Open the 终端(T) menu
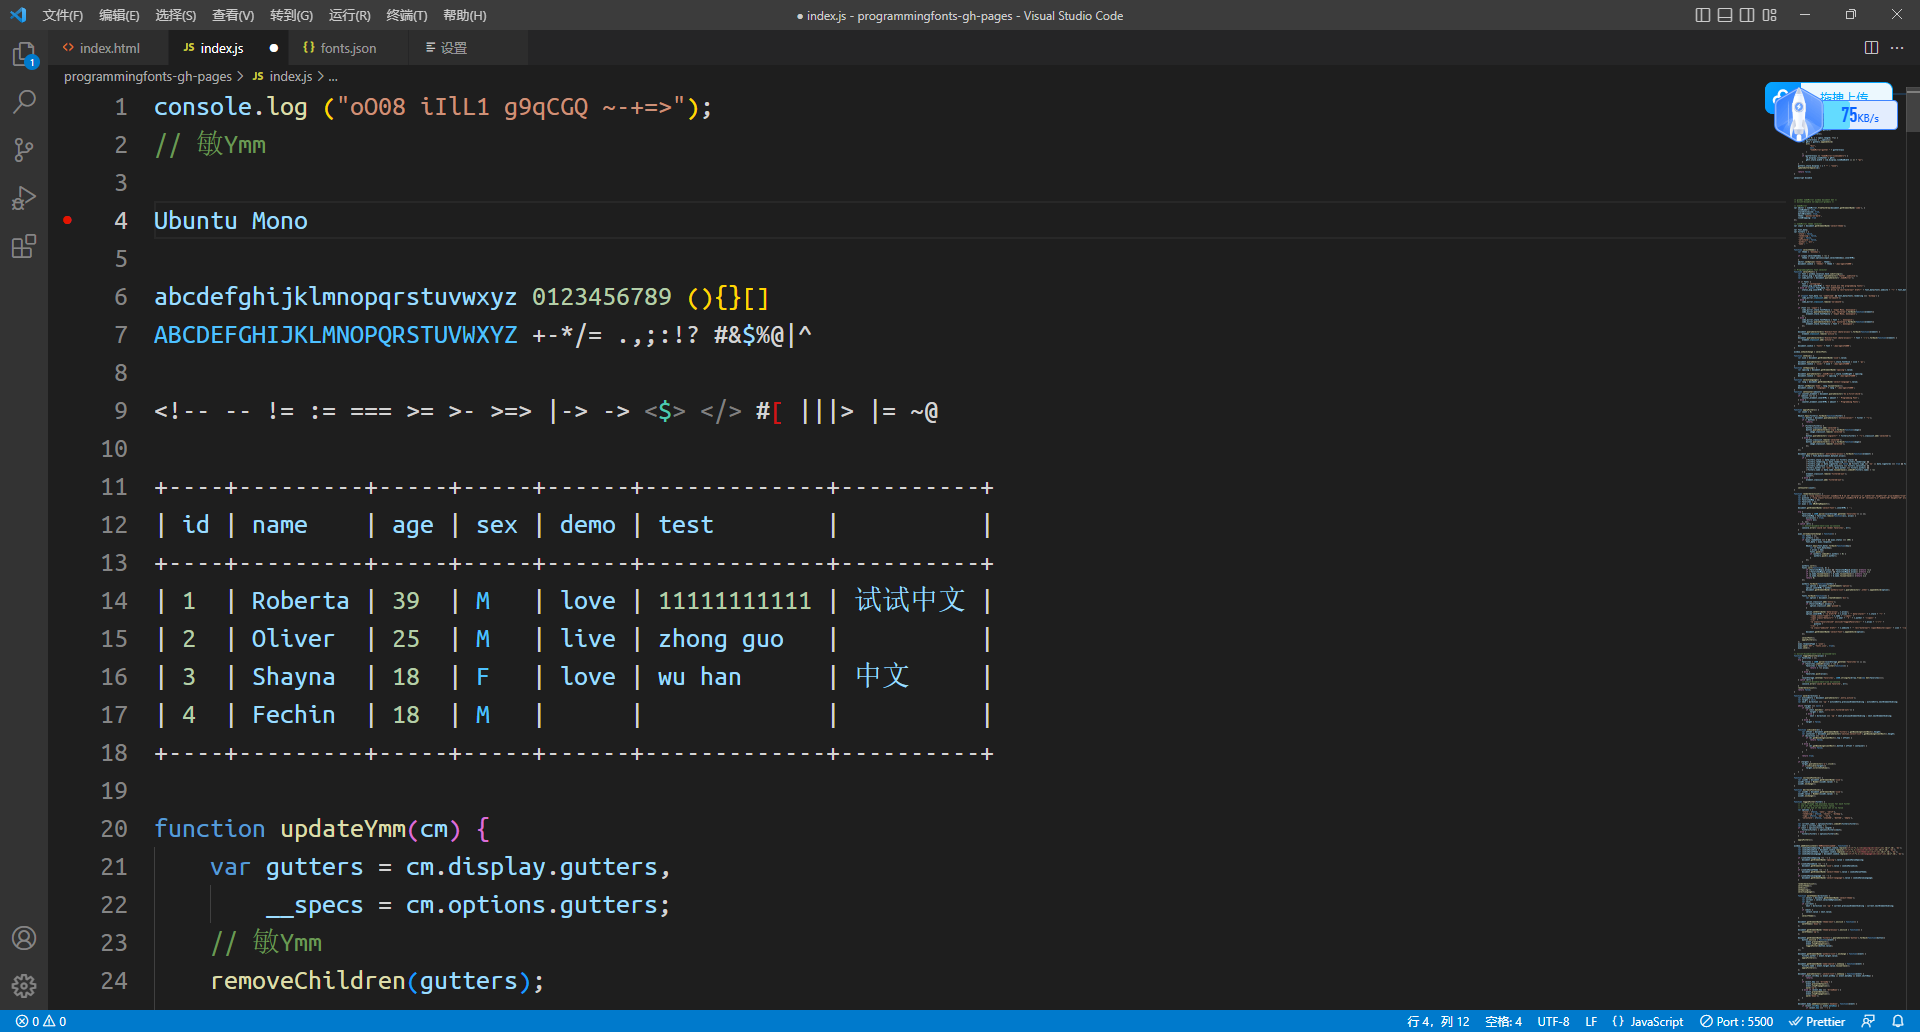Image resolution: width=1920 pixels, height=1032 pixels. pyautogui.click(x=407, y=15)
